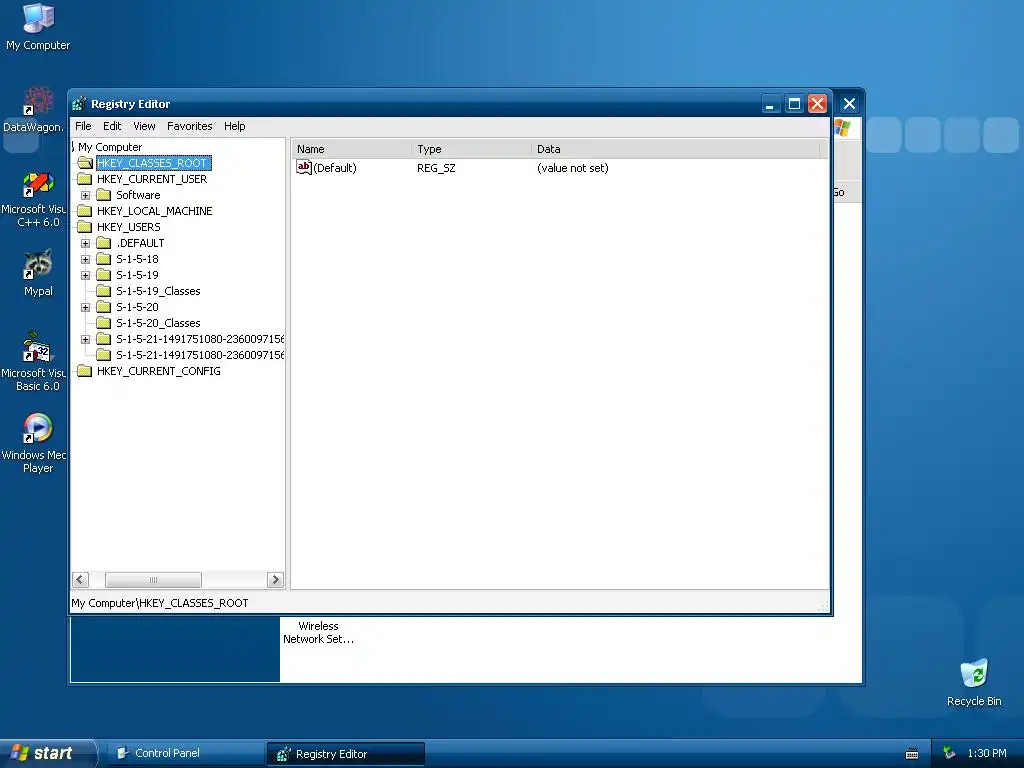Click the tree horizontal scrollbar thumb
Image resolution: width=1024 pixels, height=768 pixels.
pyautogui.click(x=153, y=579)
